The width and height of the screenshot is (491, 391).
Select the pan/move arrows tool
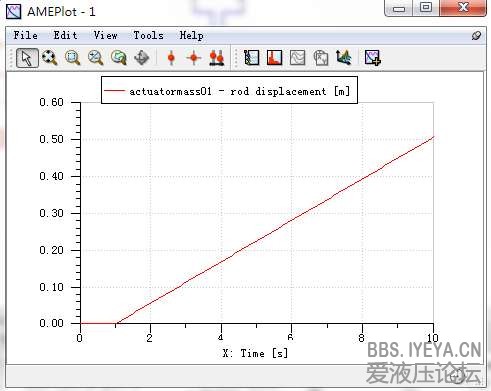tap(141, 58)
